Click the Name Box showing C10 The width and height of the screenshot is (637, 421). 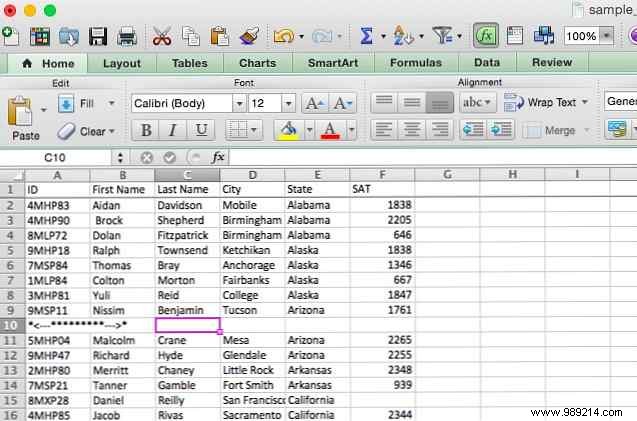pyautogui.click(x=55, y=158)
